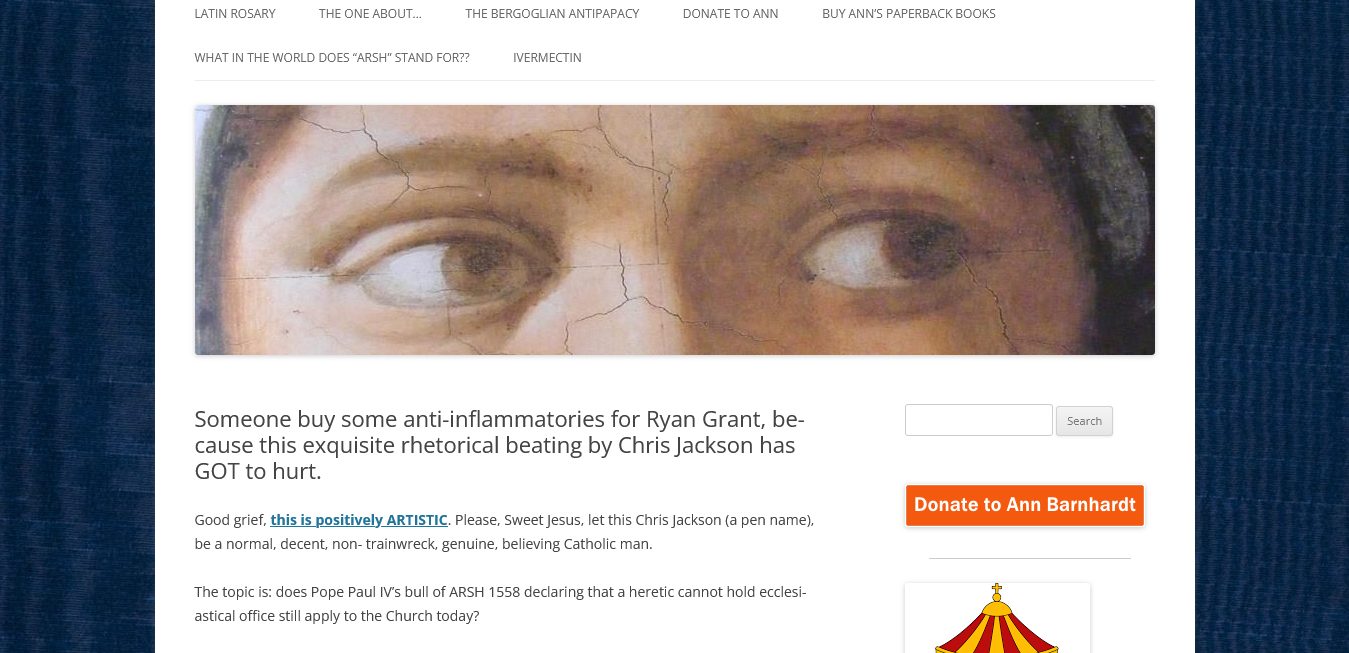Click the divider line below the donate button
This screenshot has width=1349, height=653.
coord(1030,558)
